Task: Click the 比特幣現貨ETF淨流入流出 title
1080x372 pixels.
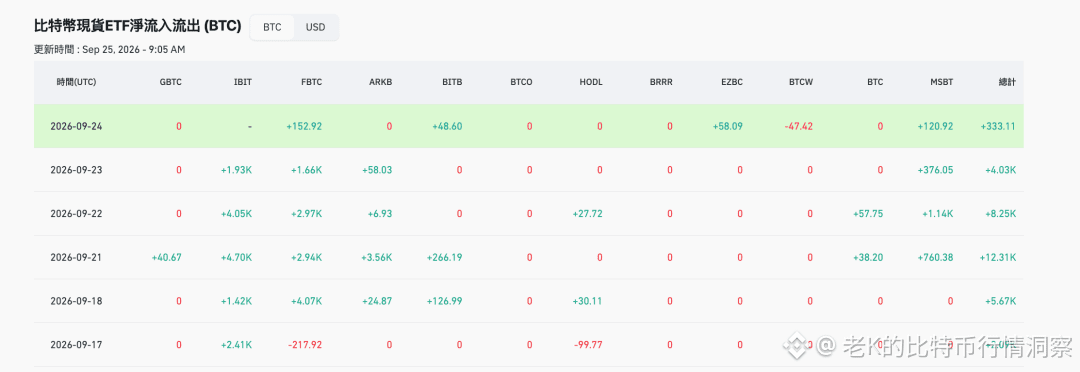Action: tap(137, 26)
